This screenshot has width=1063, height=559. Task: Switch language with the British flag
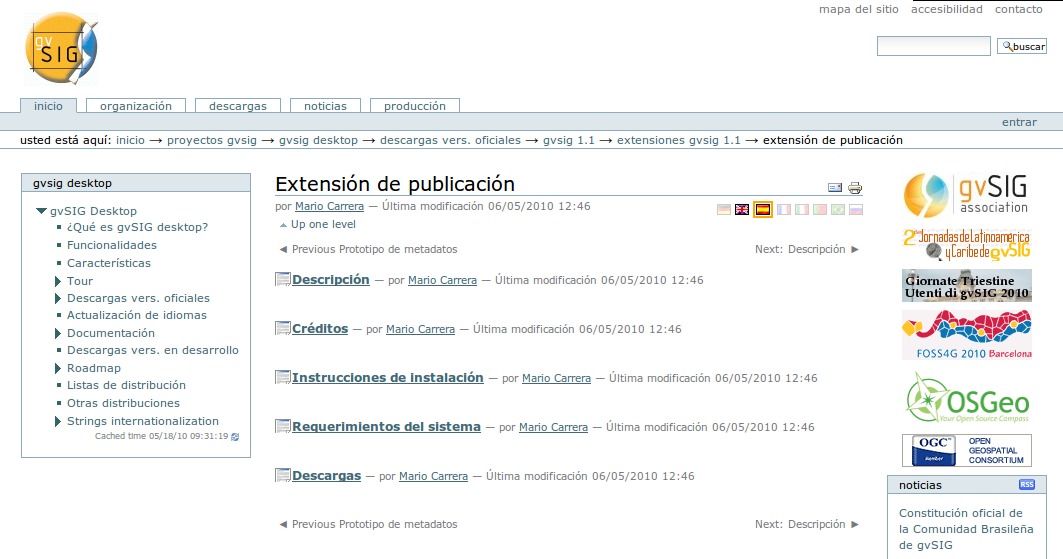(742, 209)
